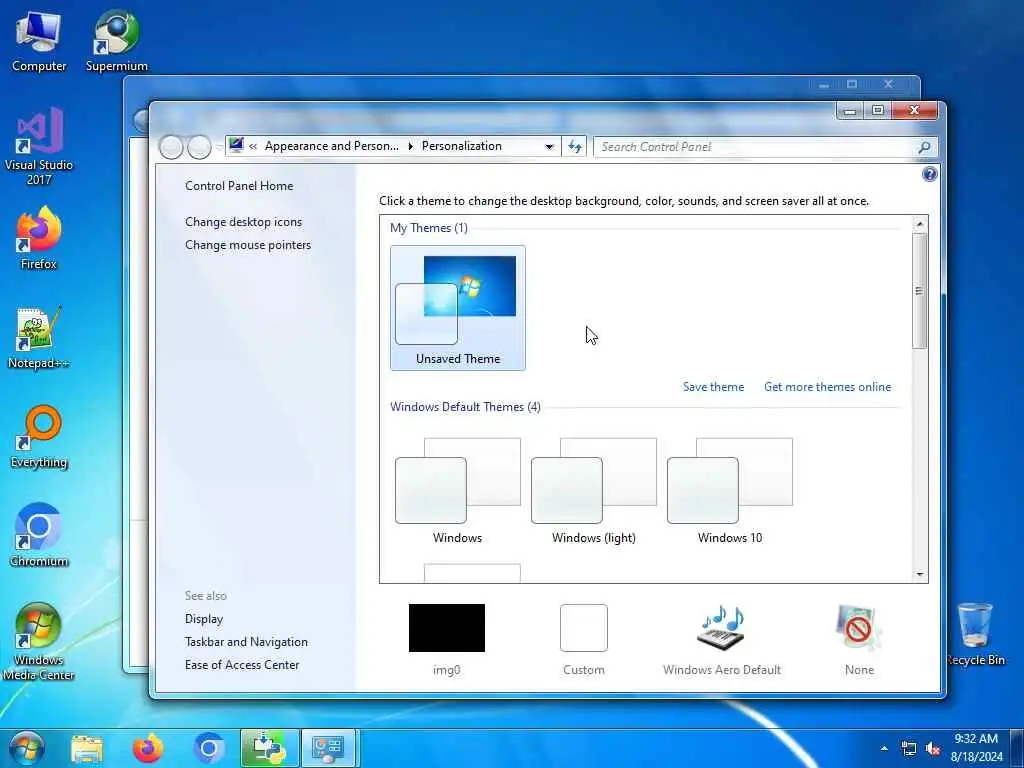This screenshot has height=768, width=1024.
Task: Open File Explorer from the taskbar
Action: click(x=87, y=748)
